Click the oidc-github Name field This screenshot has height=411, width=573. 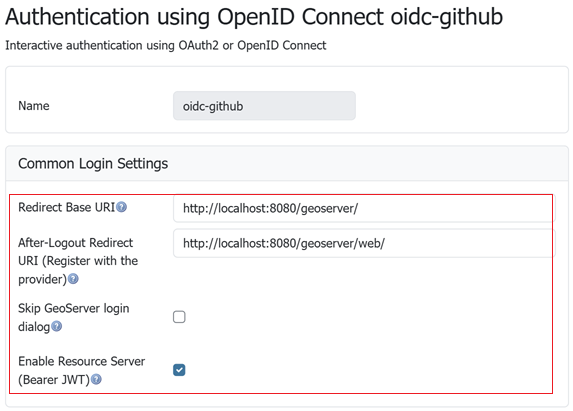264,106
